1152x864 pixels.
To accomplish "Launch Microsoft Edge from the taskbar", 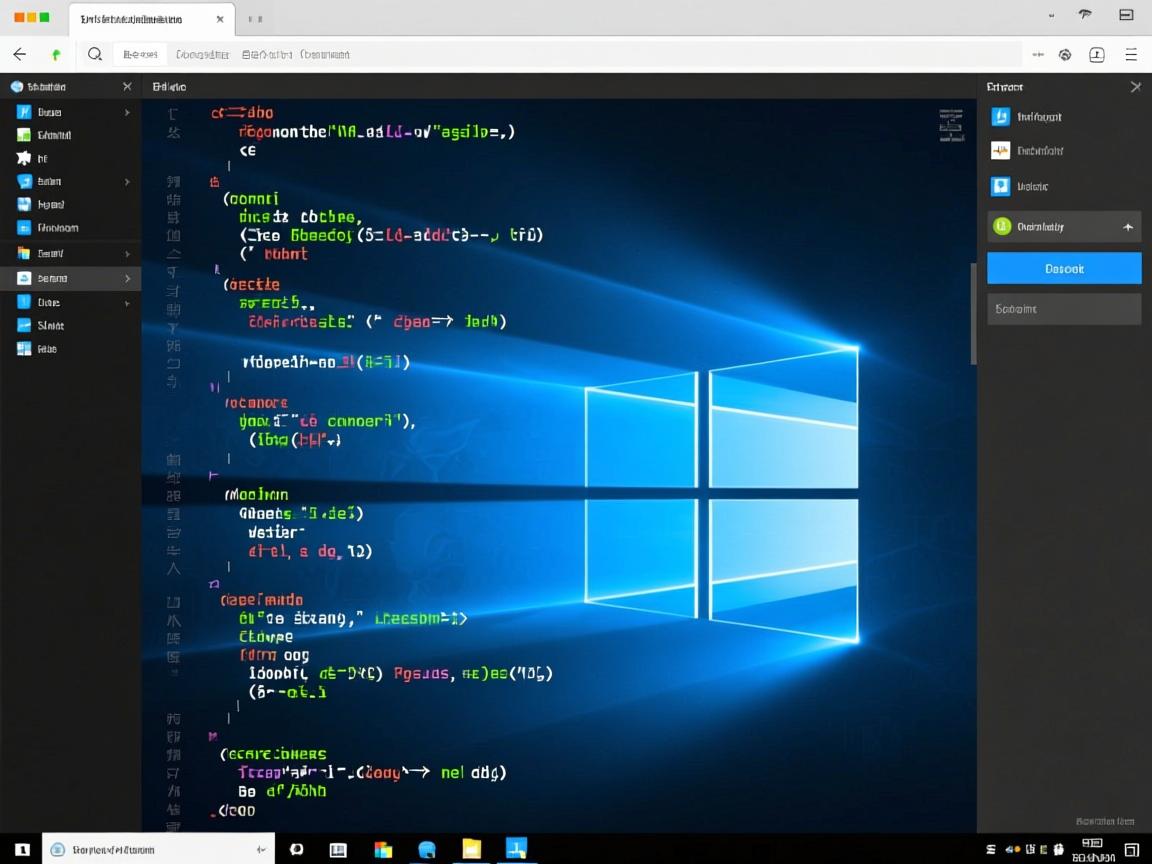I will tap(427, 848).
